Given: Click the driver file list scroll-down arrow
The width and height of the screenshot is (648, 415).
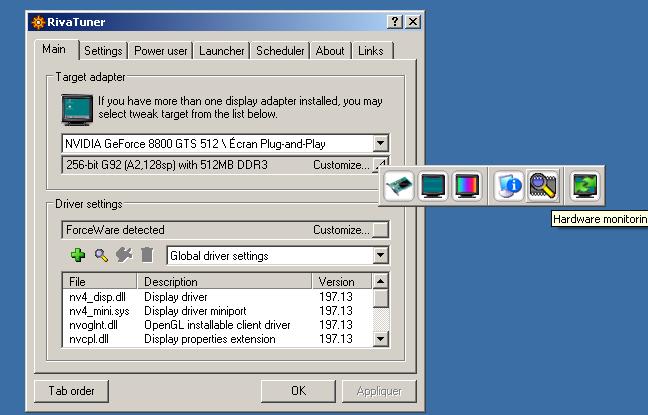Looking at the screenshot, I should click(380, 339).
